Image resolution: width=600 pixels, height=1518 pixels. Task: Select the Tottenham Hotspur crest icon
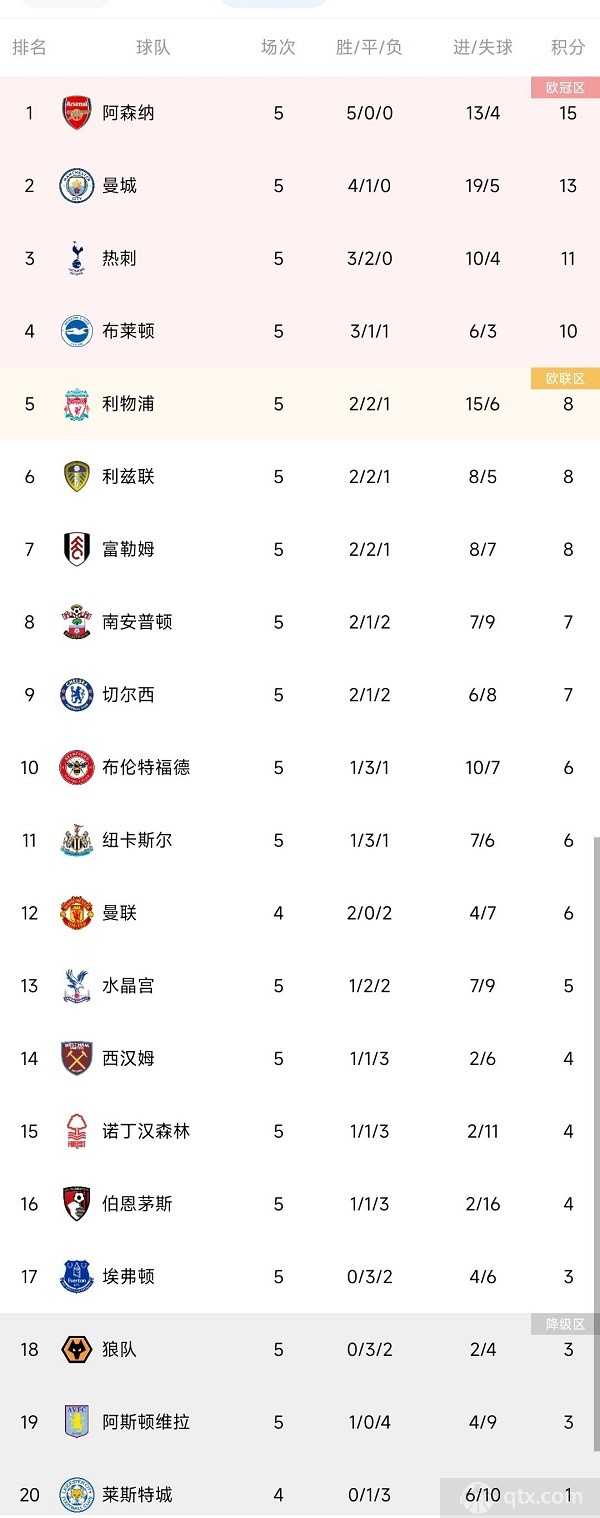[x=77, y=258]
